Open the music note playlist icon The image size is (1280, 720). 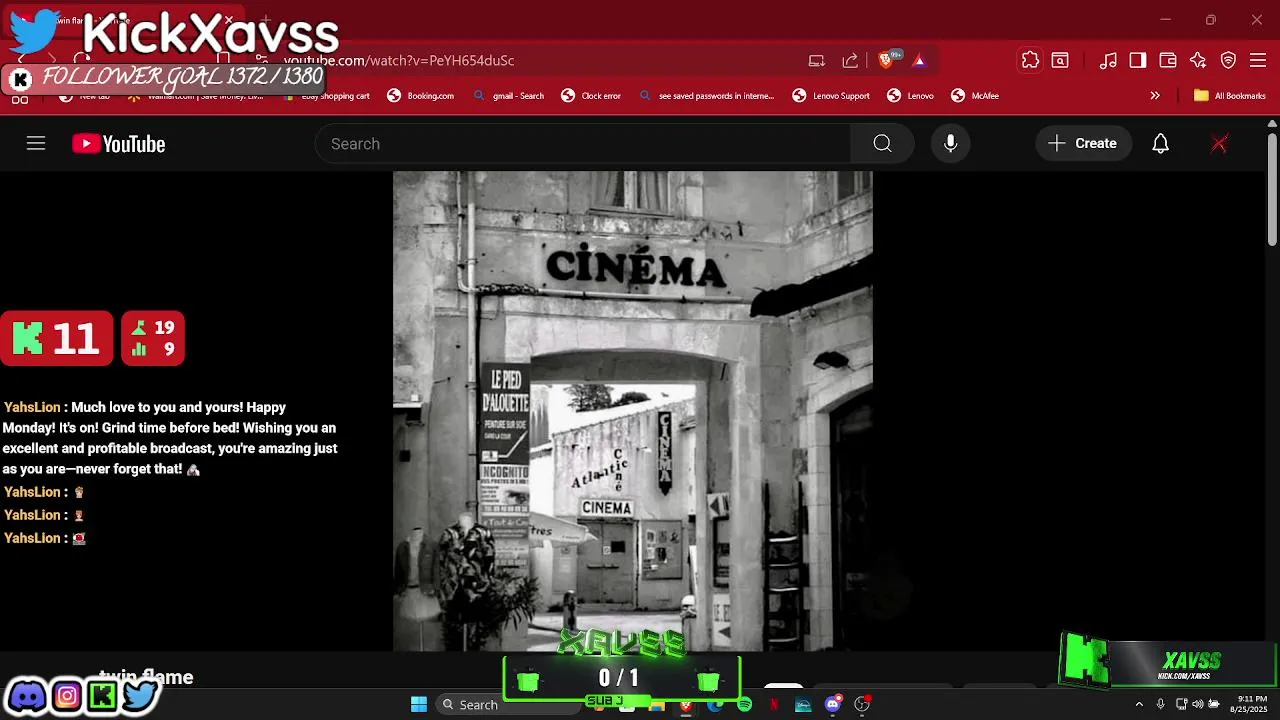(x=1108, y=61)
